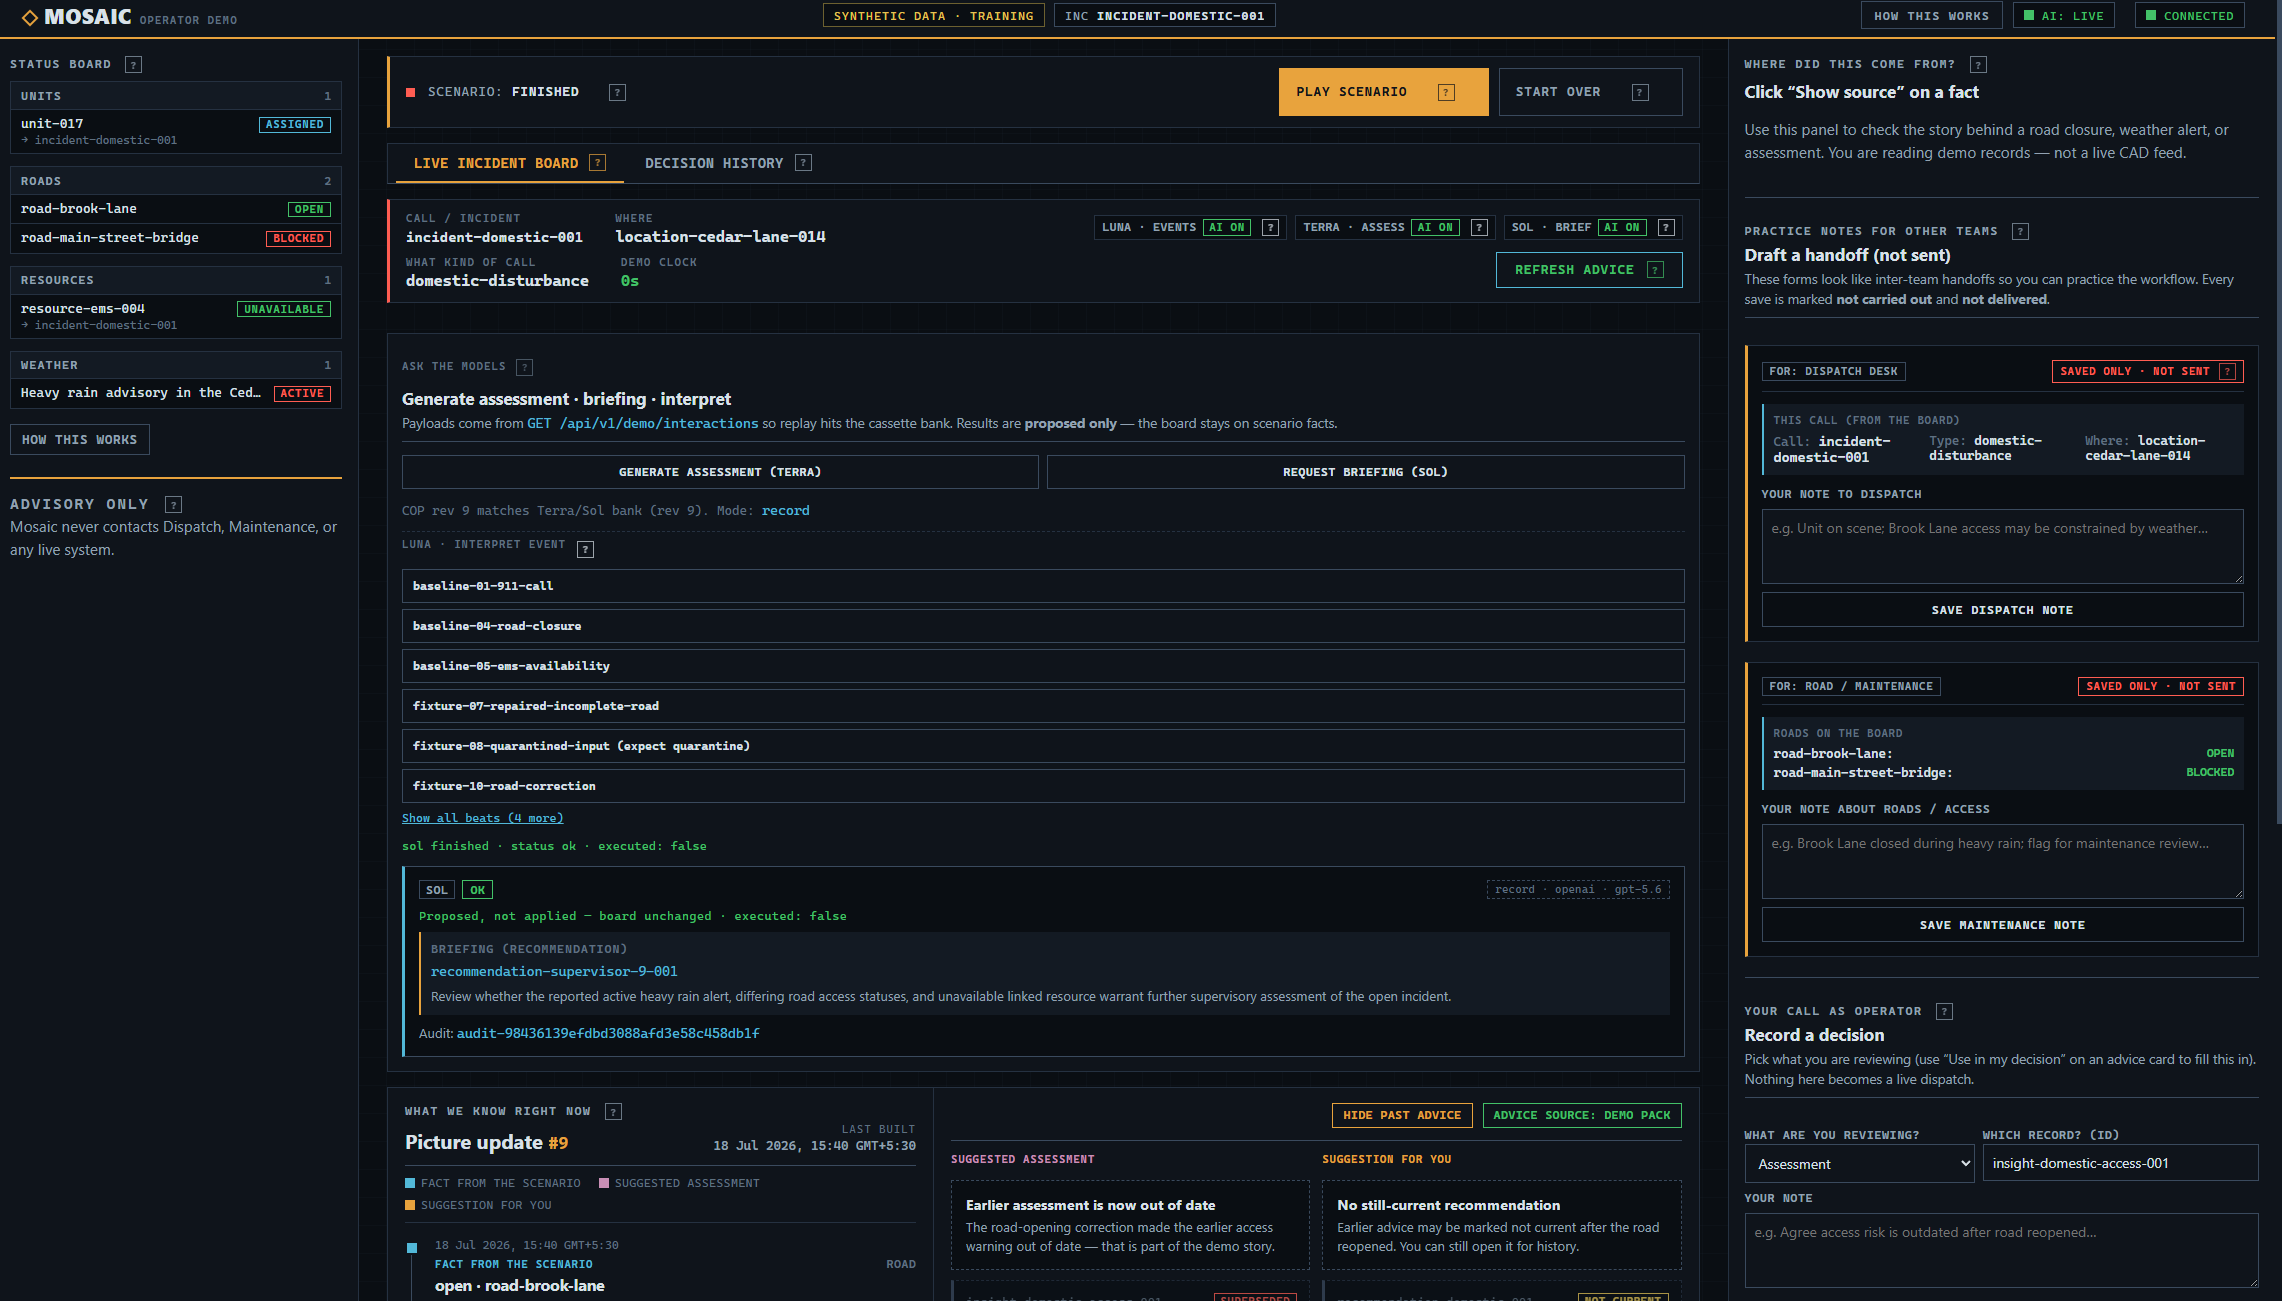Image resolution: width=2282 pixels, height=1301 pixels.
Task: Click Generate Assessment (Terra) button
Action: (x=720, y=472)
